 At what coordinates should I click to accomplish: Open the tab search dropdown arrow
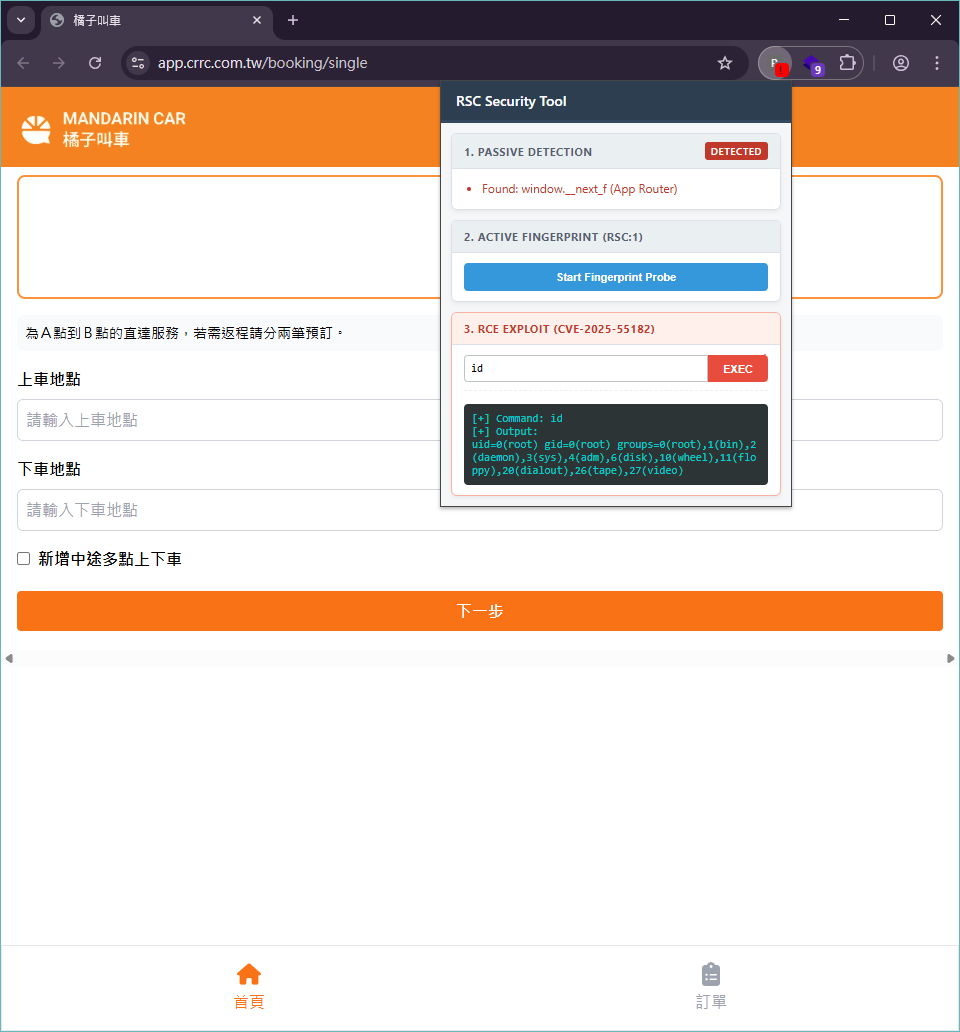[21, 20]
